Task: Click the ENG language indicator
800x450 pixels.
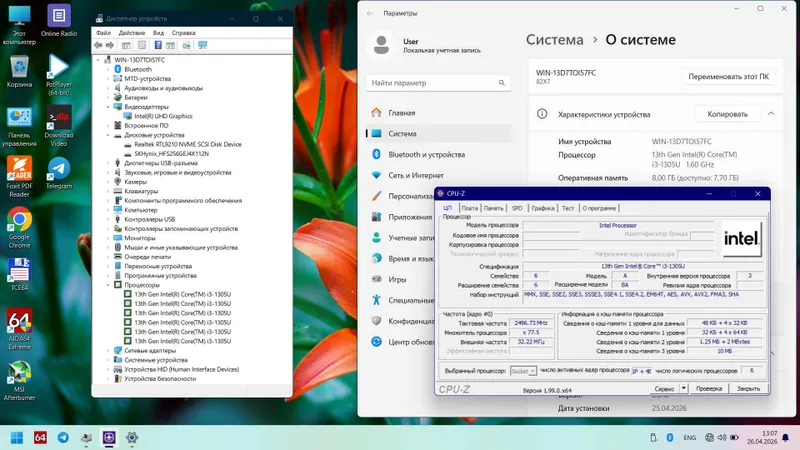Action: pyautogui.click(x=690, y=438)
